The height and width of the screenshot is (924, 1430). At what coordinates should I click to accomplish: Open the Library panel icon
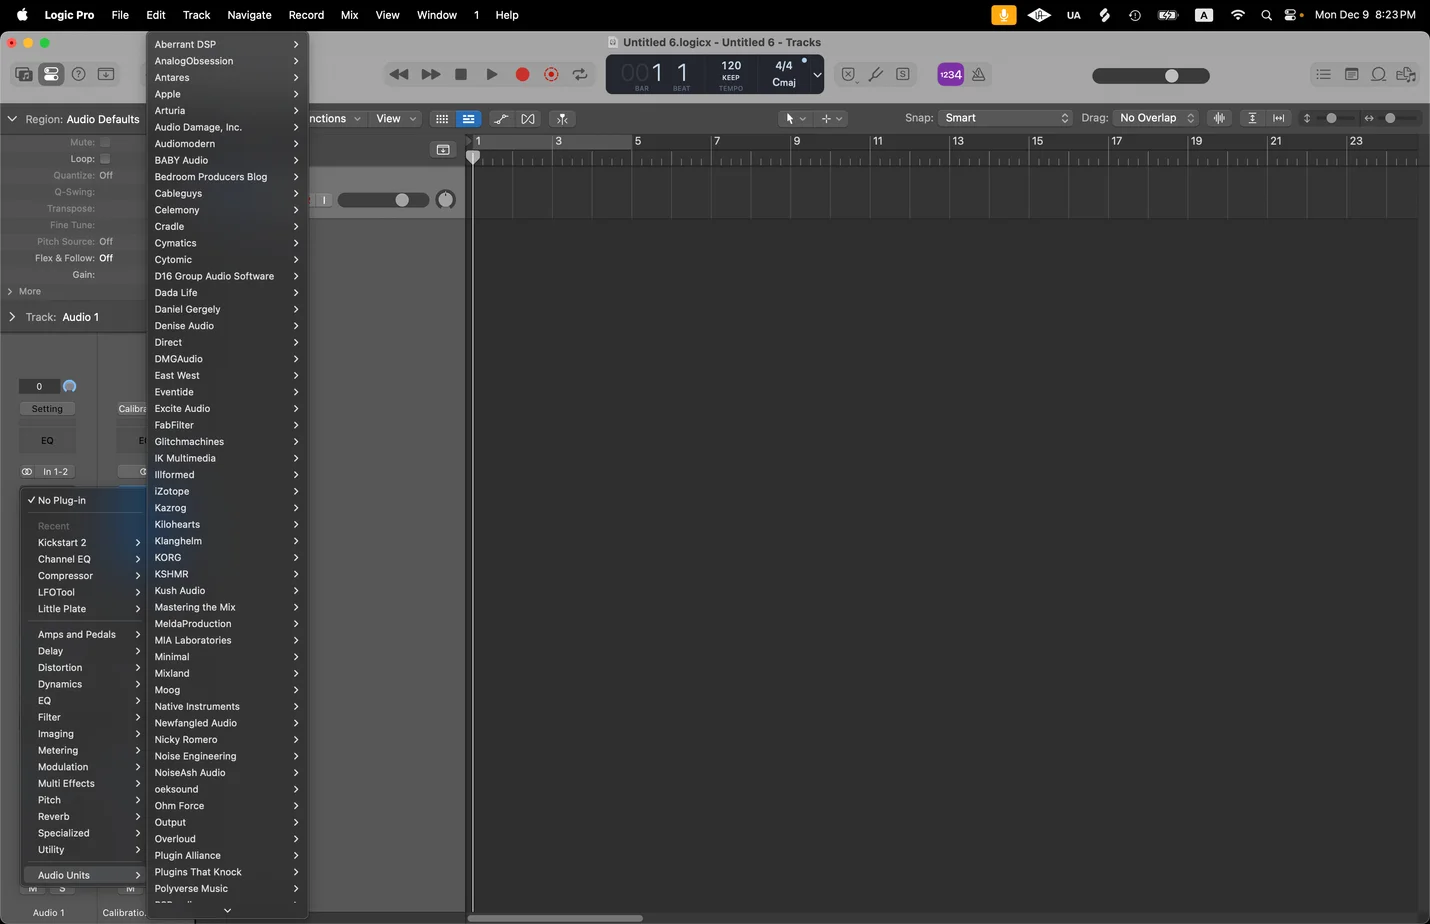pos(23,74)
